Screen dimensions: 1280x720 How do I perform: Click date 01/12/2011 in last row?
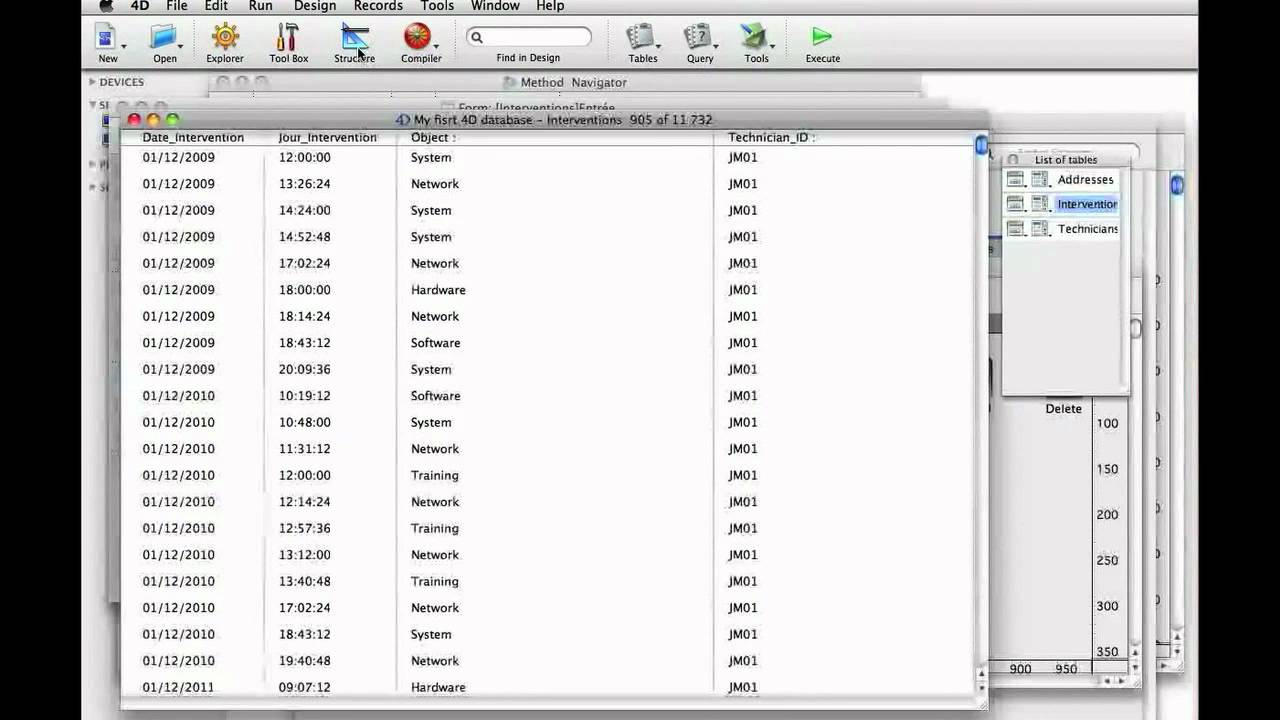tap(178, 687)
